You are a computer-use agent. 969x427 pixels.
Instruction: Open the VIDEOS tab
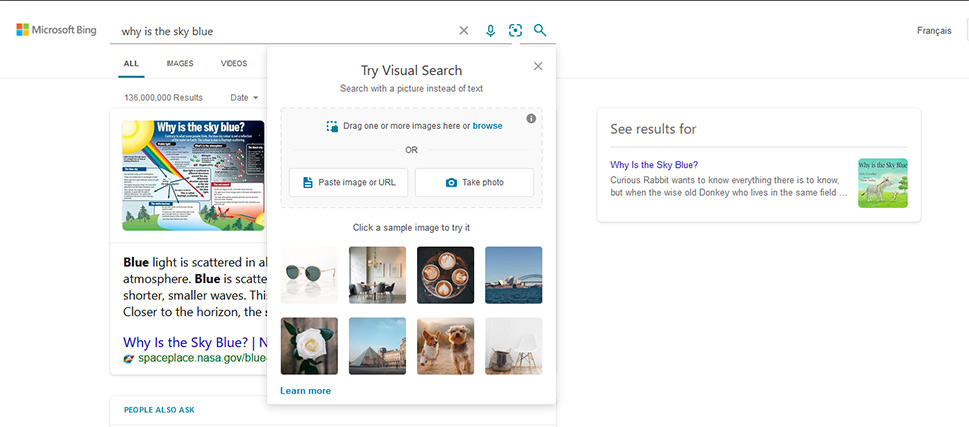[234, 64]
